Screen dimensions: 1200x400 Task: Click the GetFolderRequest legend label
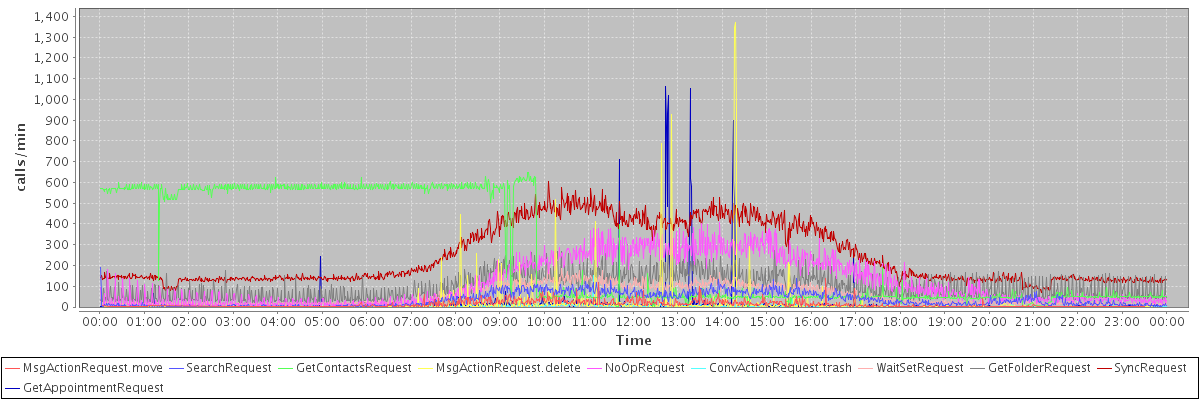coord(1039,368)
